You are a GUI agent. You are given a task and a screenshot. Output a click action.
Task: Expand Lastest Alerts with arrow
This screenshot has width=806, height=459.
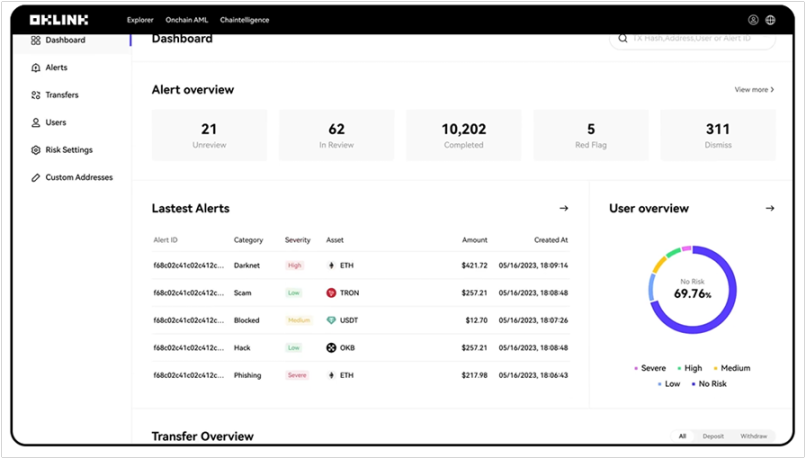click(563, 208)
